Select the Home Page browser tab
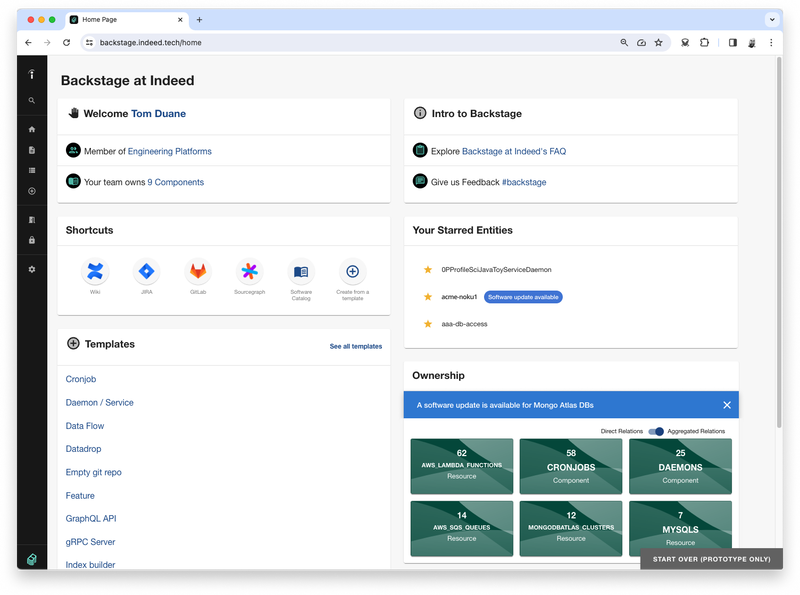Screen dimensions: 800x595 click(x=127, y=19)
